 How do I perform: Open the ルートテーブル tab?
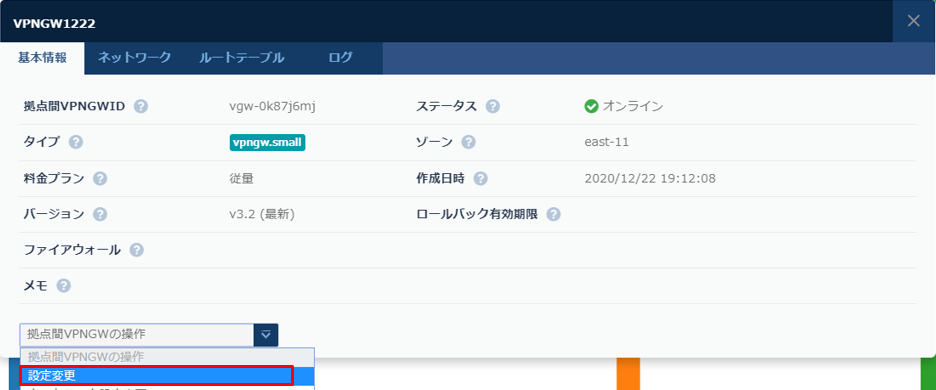click(242, 58)
